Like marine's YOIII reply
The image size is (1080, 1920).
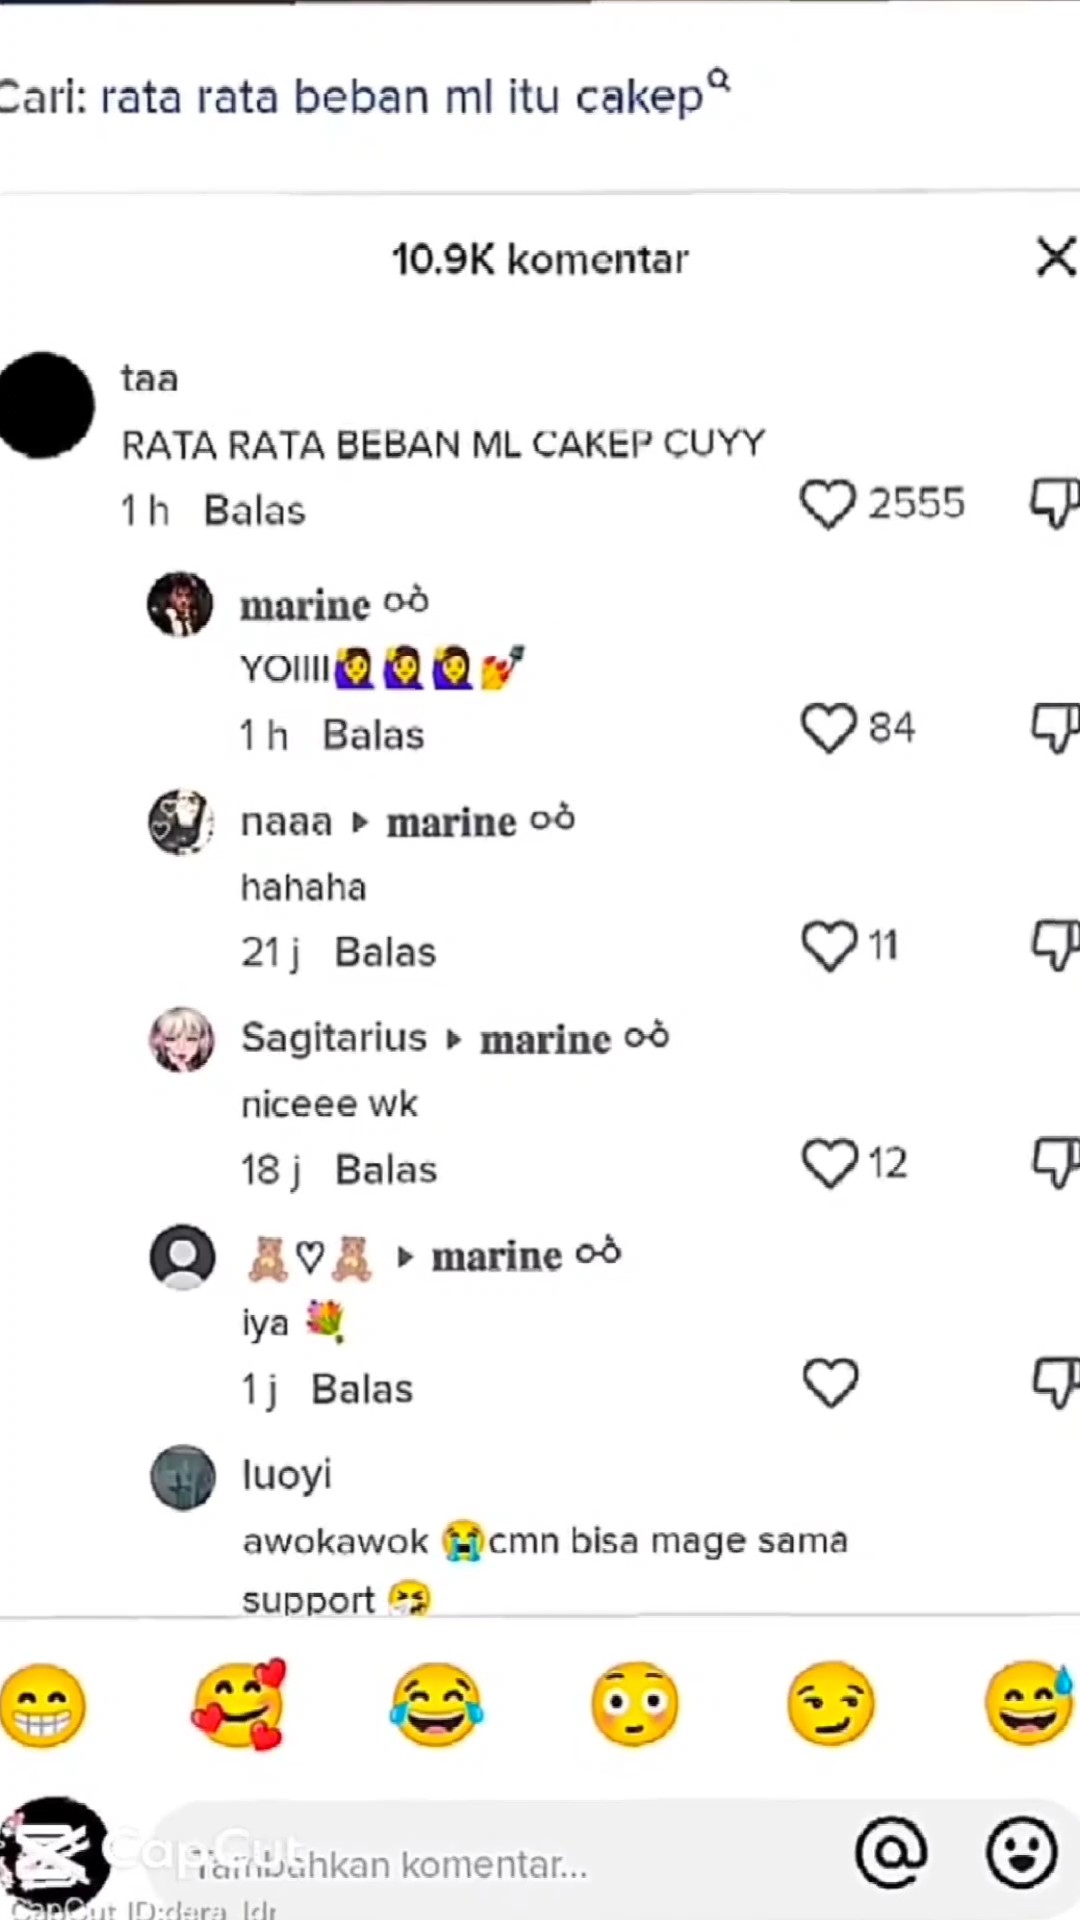point(828,728)
